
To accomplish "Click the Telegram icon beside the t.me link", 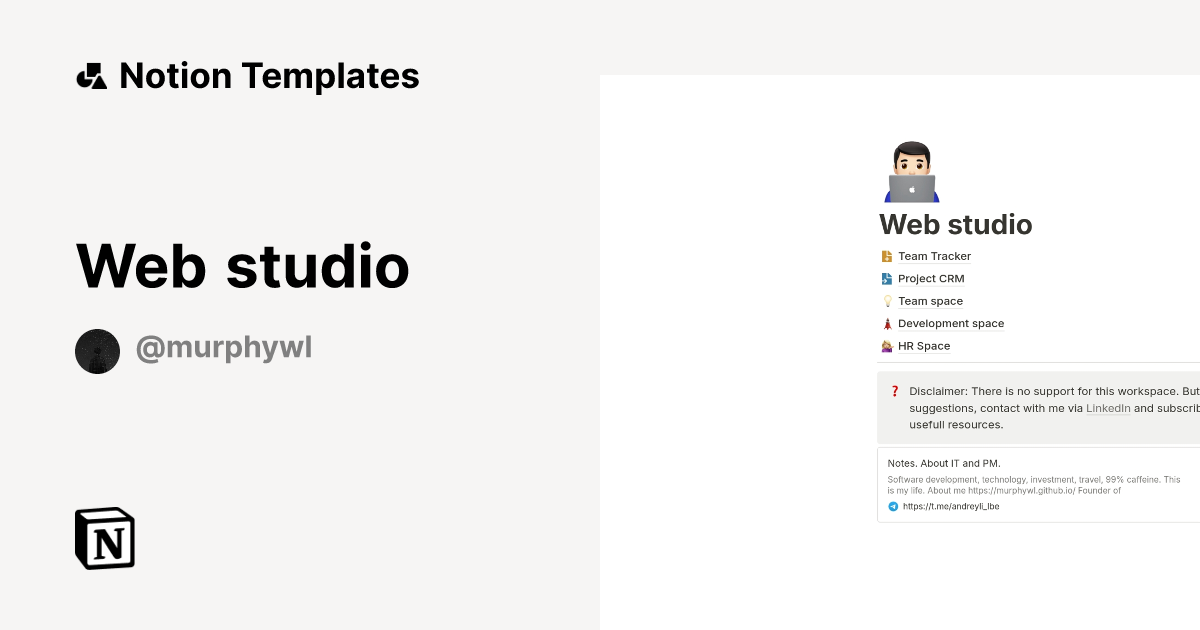I will (893, 506).
